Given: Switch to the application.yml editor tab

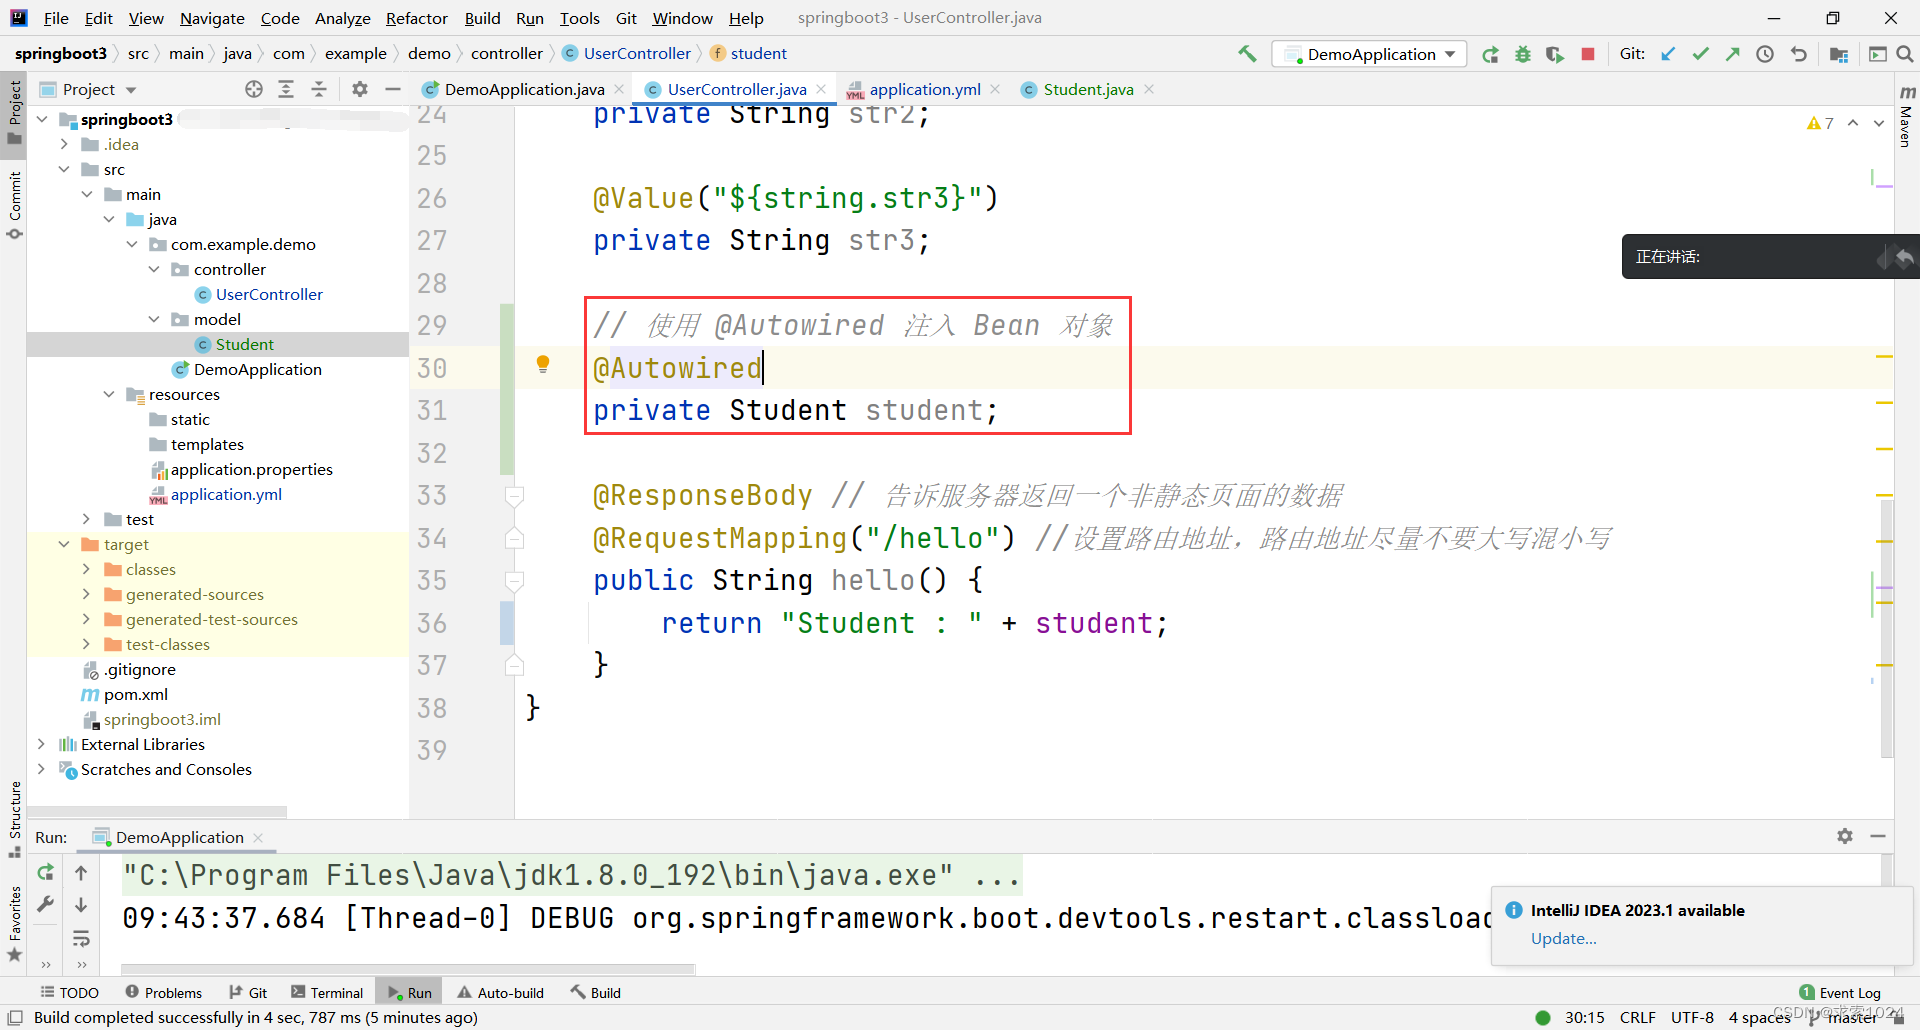Looking at the screenshot, I should tap(924, 89).
